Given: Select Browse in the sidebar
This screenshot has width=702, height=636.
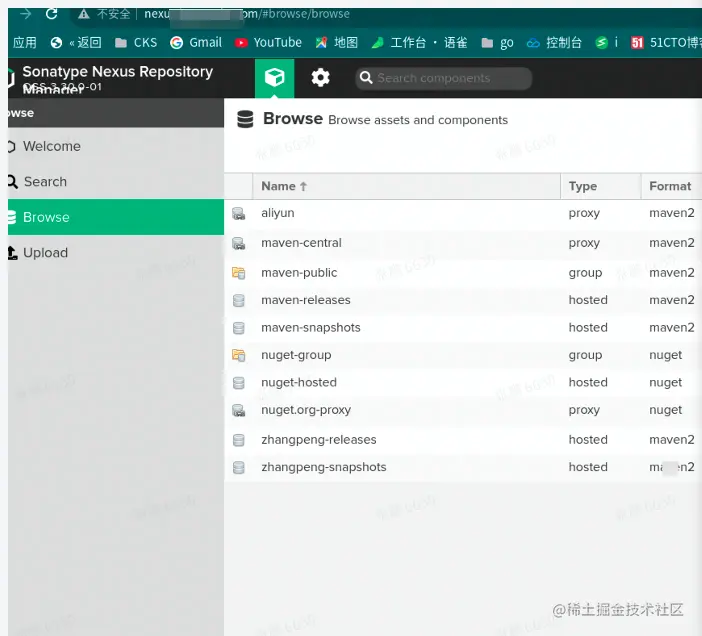Looking at the screenshot, I should pos(116,217).
